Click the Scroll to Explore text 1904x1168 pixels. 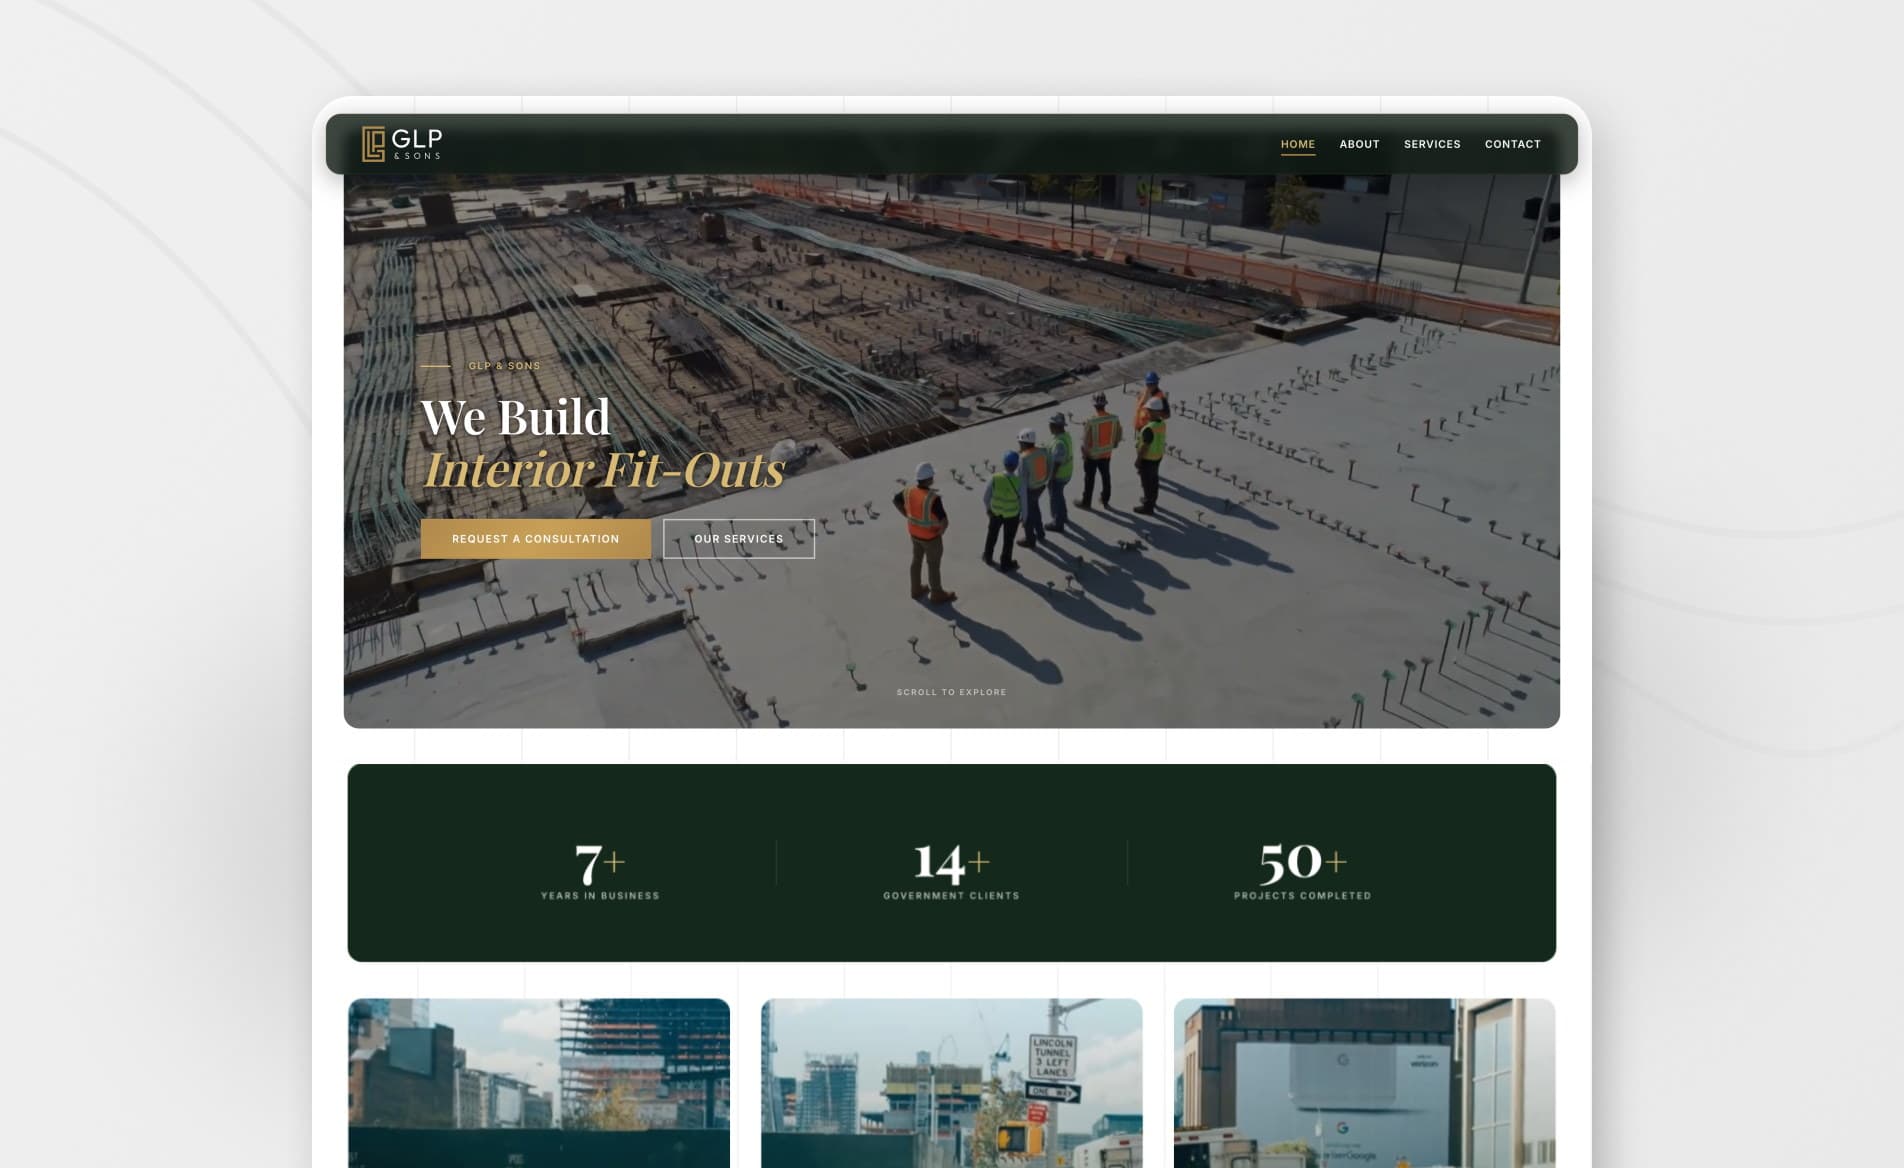(x=951, y=692)
